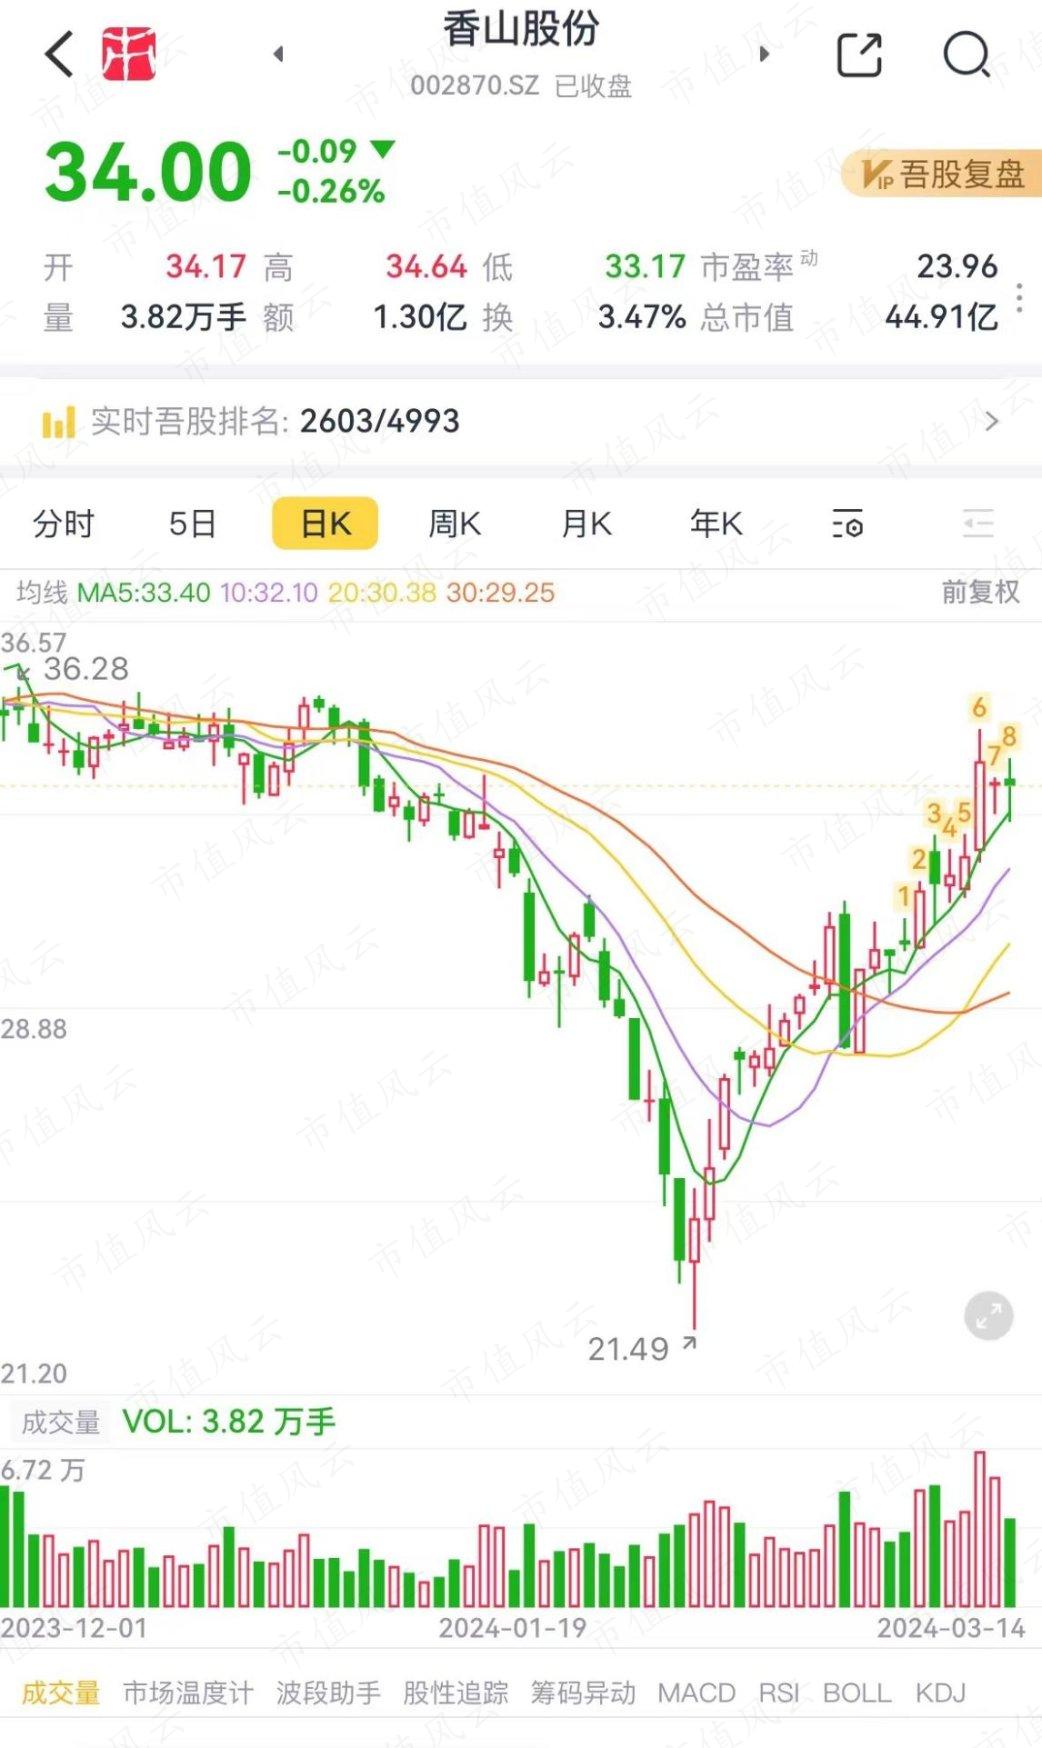Tap the back arrow icon
The image size is (1042, 1748).
click(x=59, y=54)
